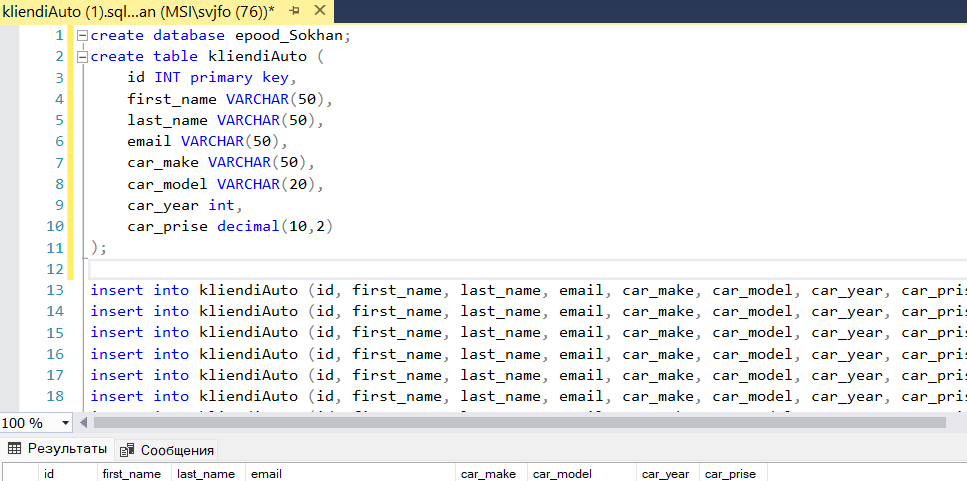967x481 pixels.
Task: Click the insert statement on line 15
Action: [529, 333]
